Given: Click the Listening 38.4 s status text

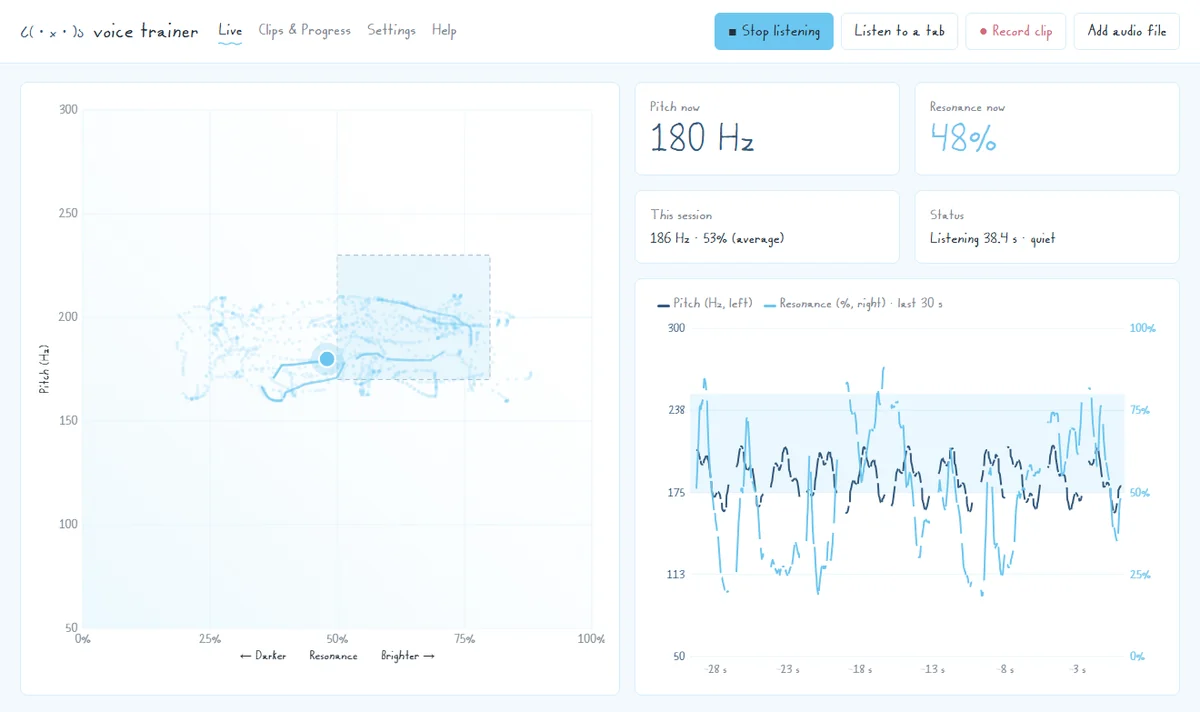Looking at the screenshot, I should tap(992, 239).
